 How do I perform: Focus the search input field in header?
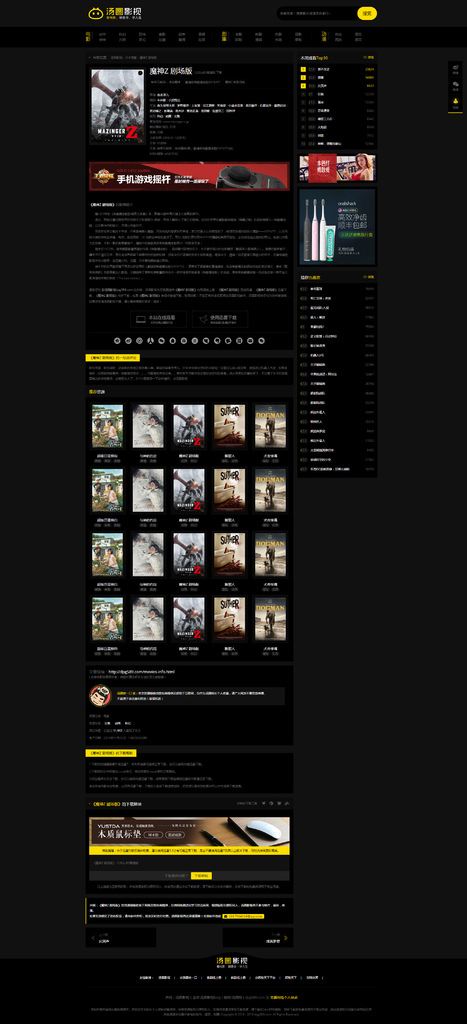(317, 13)
